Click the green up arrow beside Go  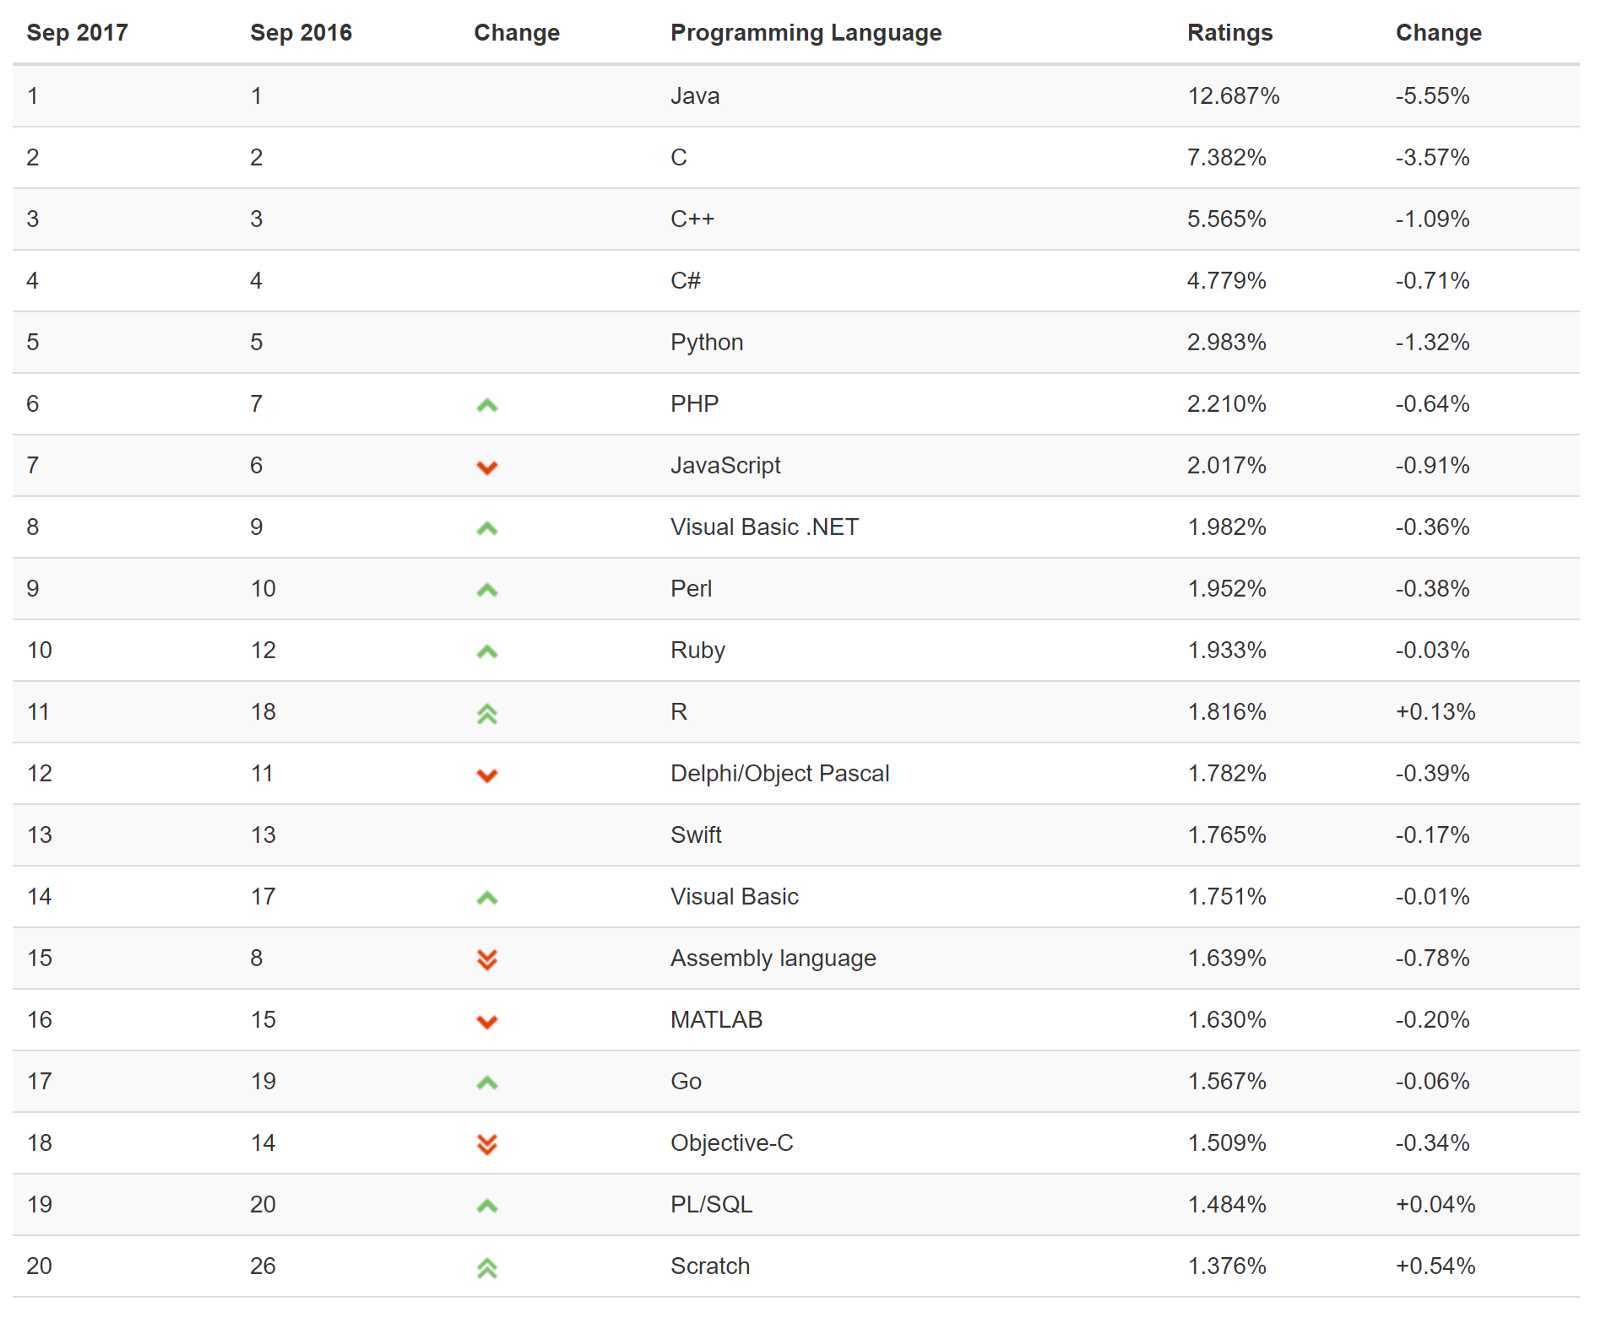487,1082
